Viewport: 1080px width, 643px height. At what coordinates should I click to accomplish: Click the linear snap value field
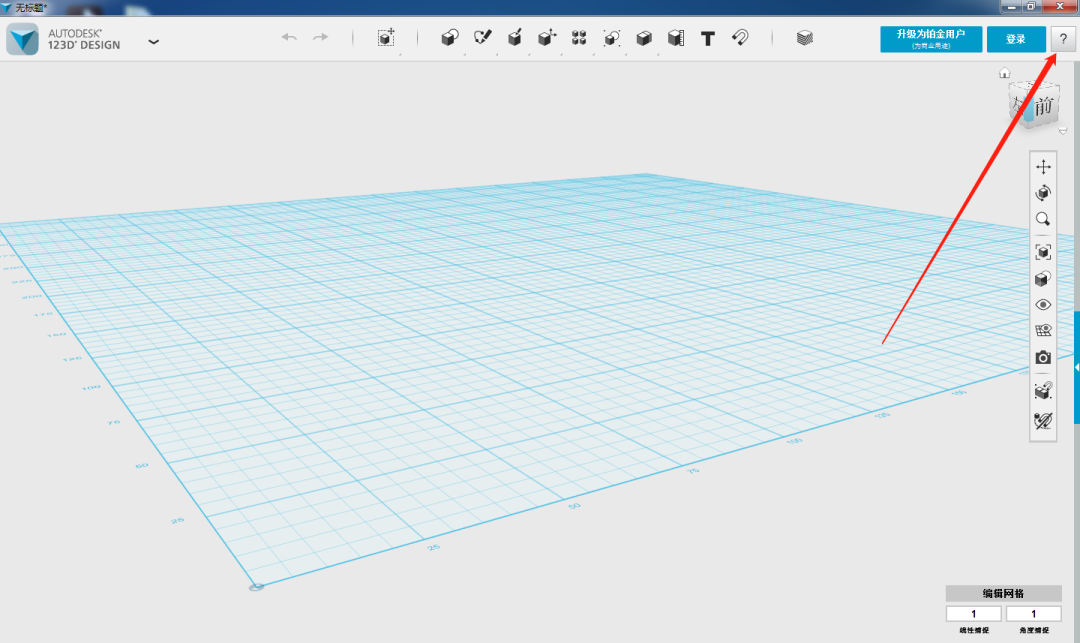pos(973,613)
